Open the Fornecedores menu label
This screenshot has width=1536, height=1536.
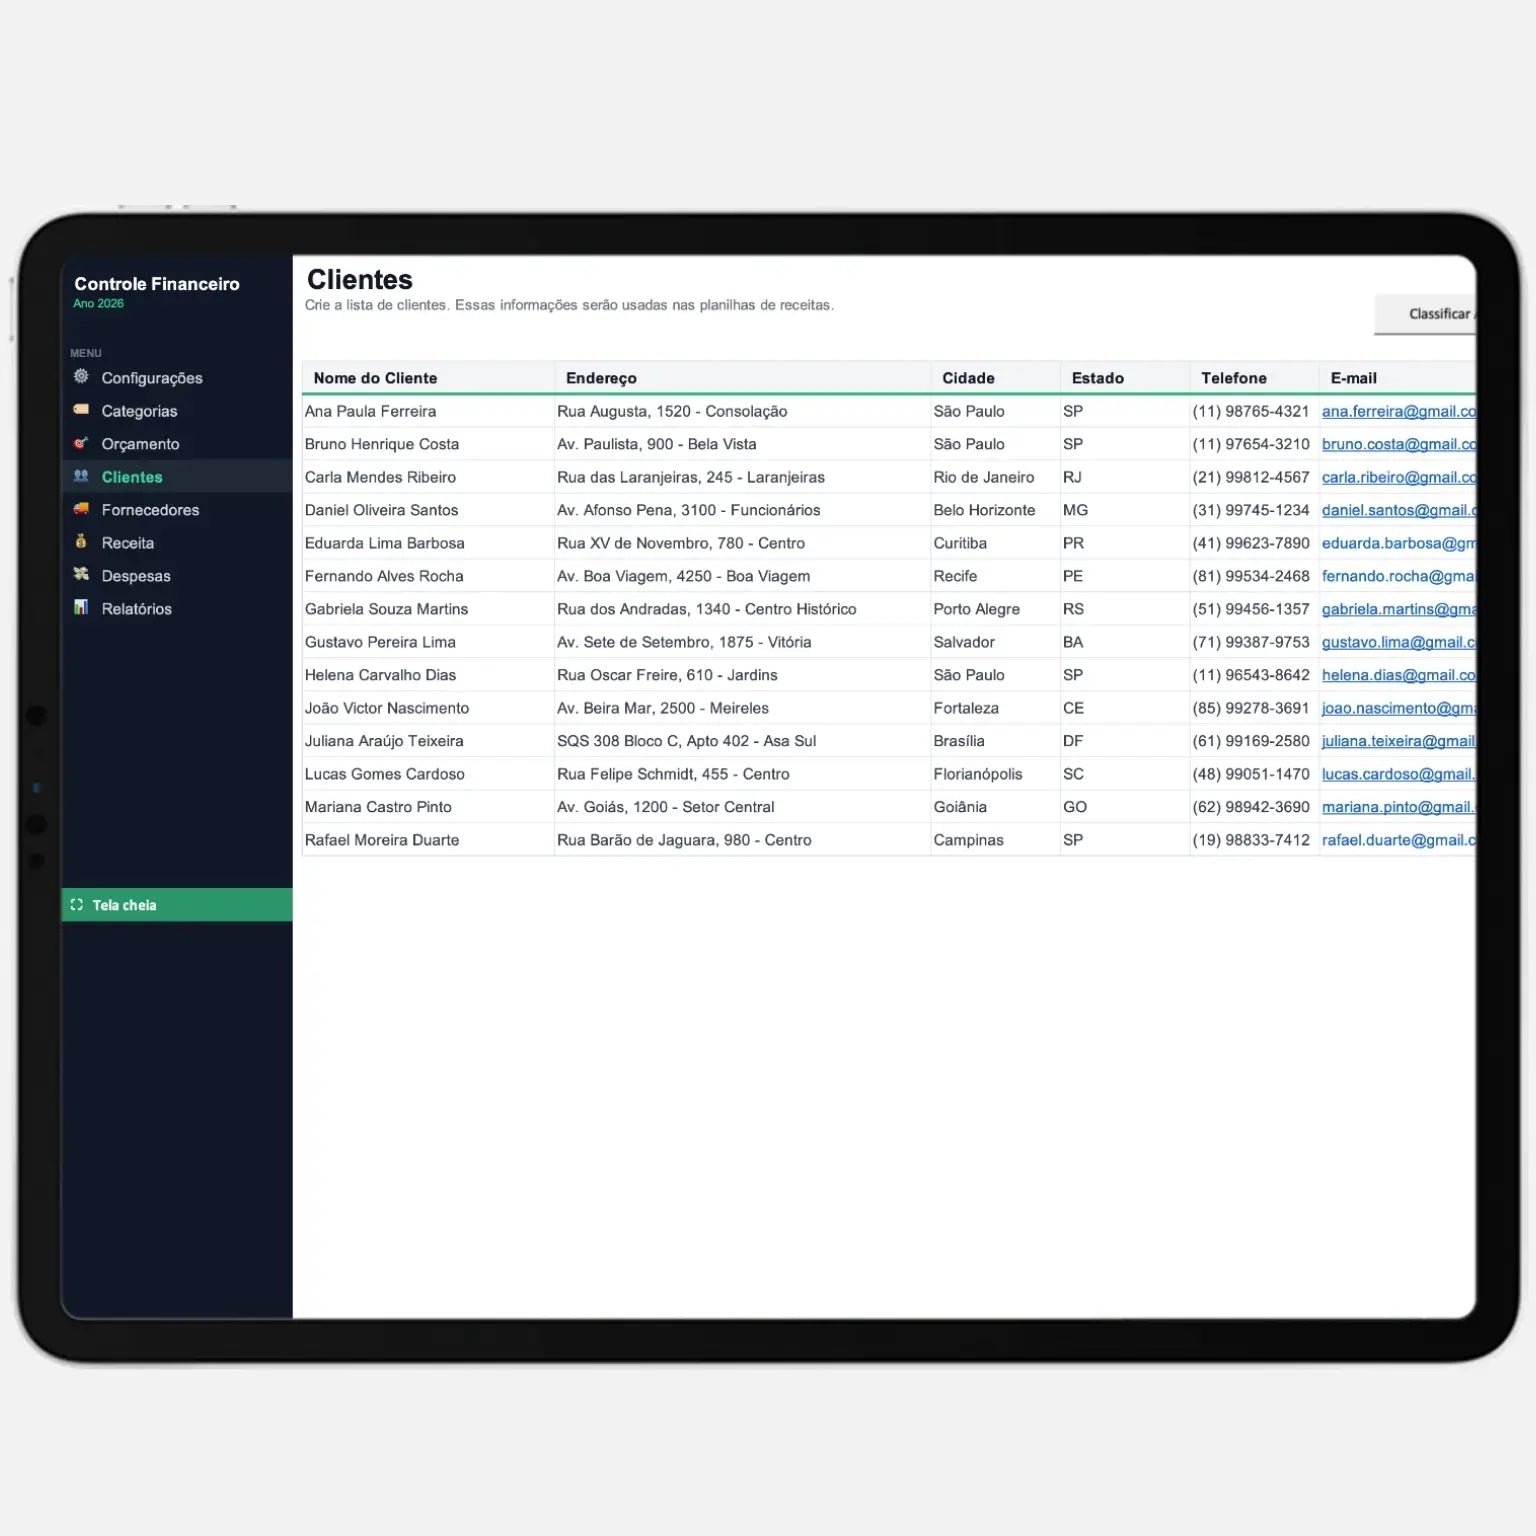point(150,510)
